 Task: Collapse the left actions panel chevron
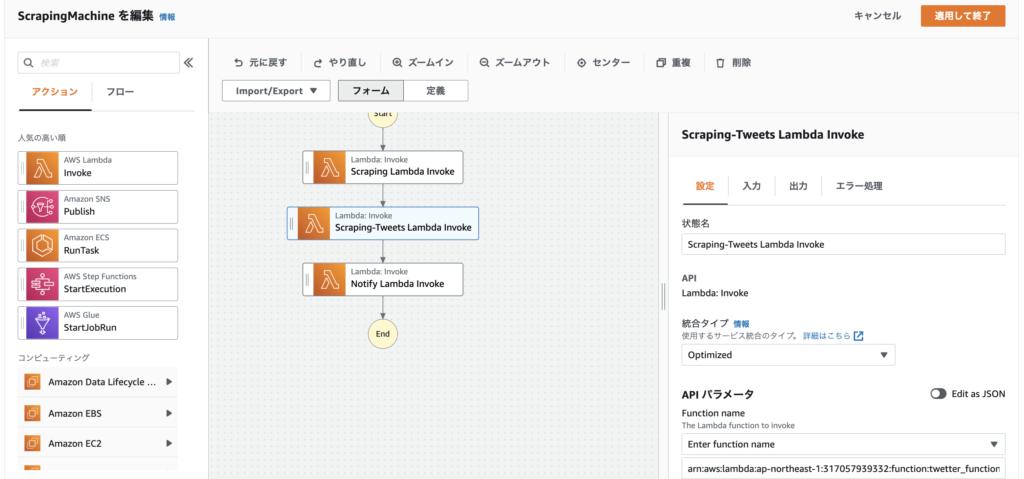(x=189, y=63)
